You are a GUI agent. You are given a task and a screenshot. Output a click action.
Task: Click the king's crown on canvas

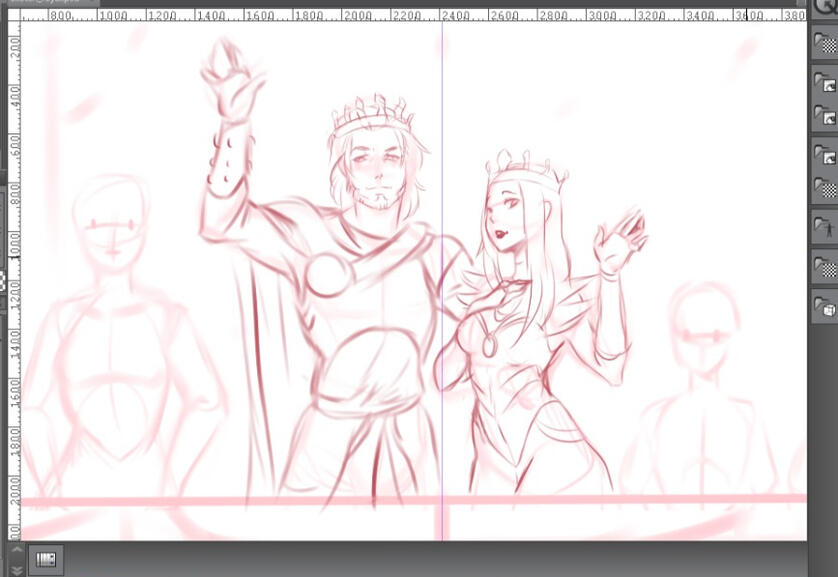point(372,115)
